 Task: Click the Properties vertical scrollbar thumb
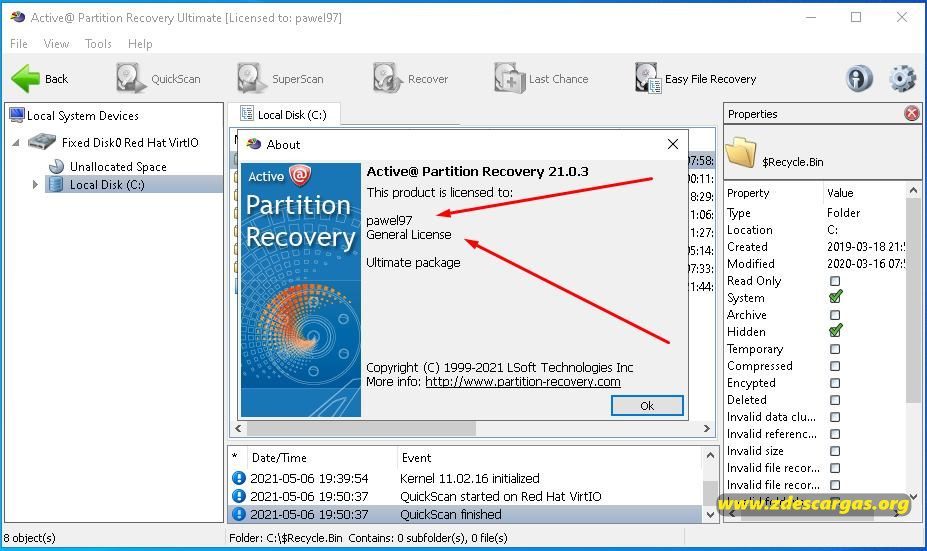point(913,299)
